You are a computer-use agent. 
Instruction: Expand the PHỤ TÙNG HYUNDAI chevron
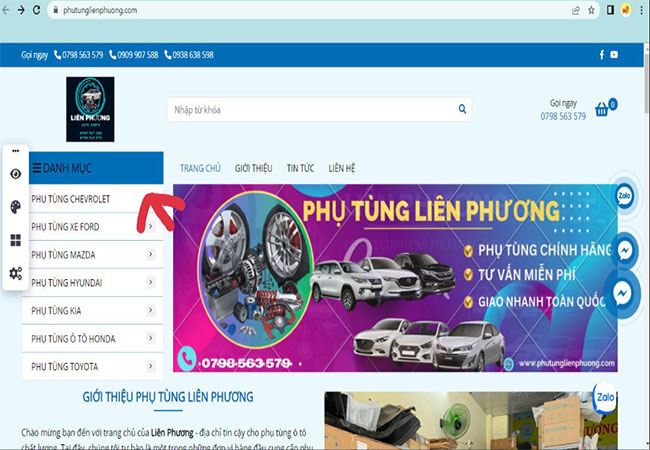(x=150, y=282)
